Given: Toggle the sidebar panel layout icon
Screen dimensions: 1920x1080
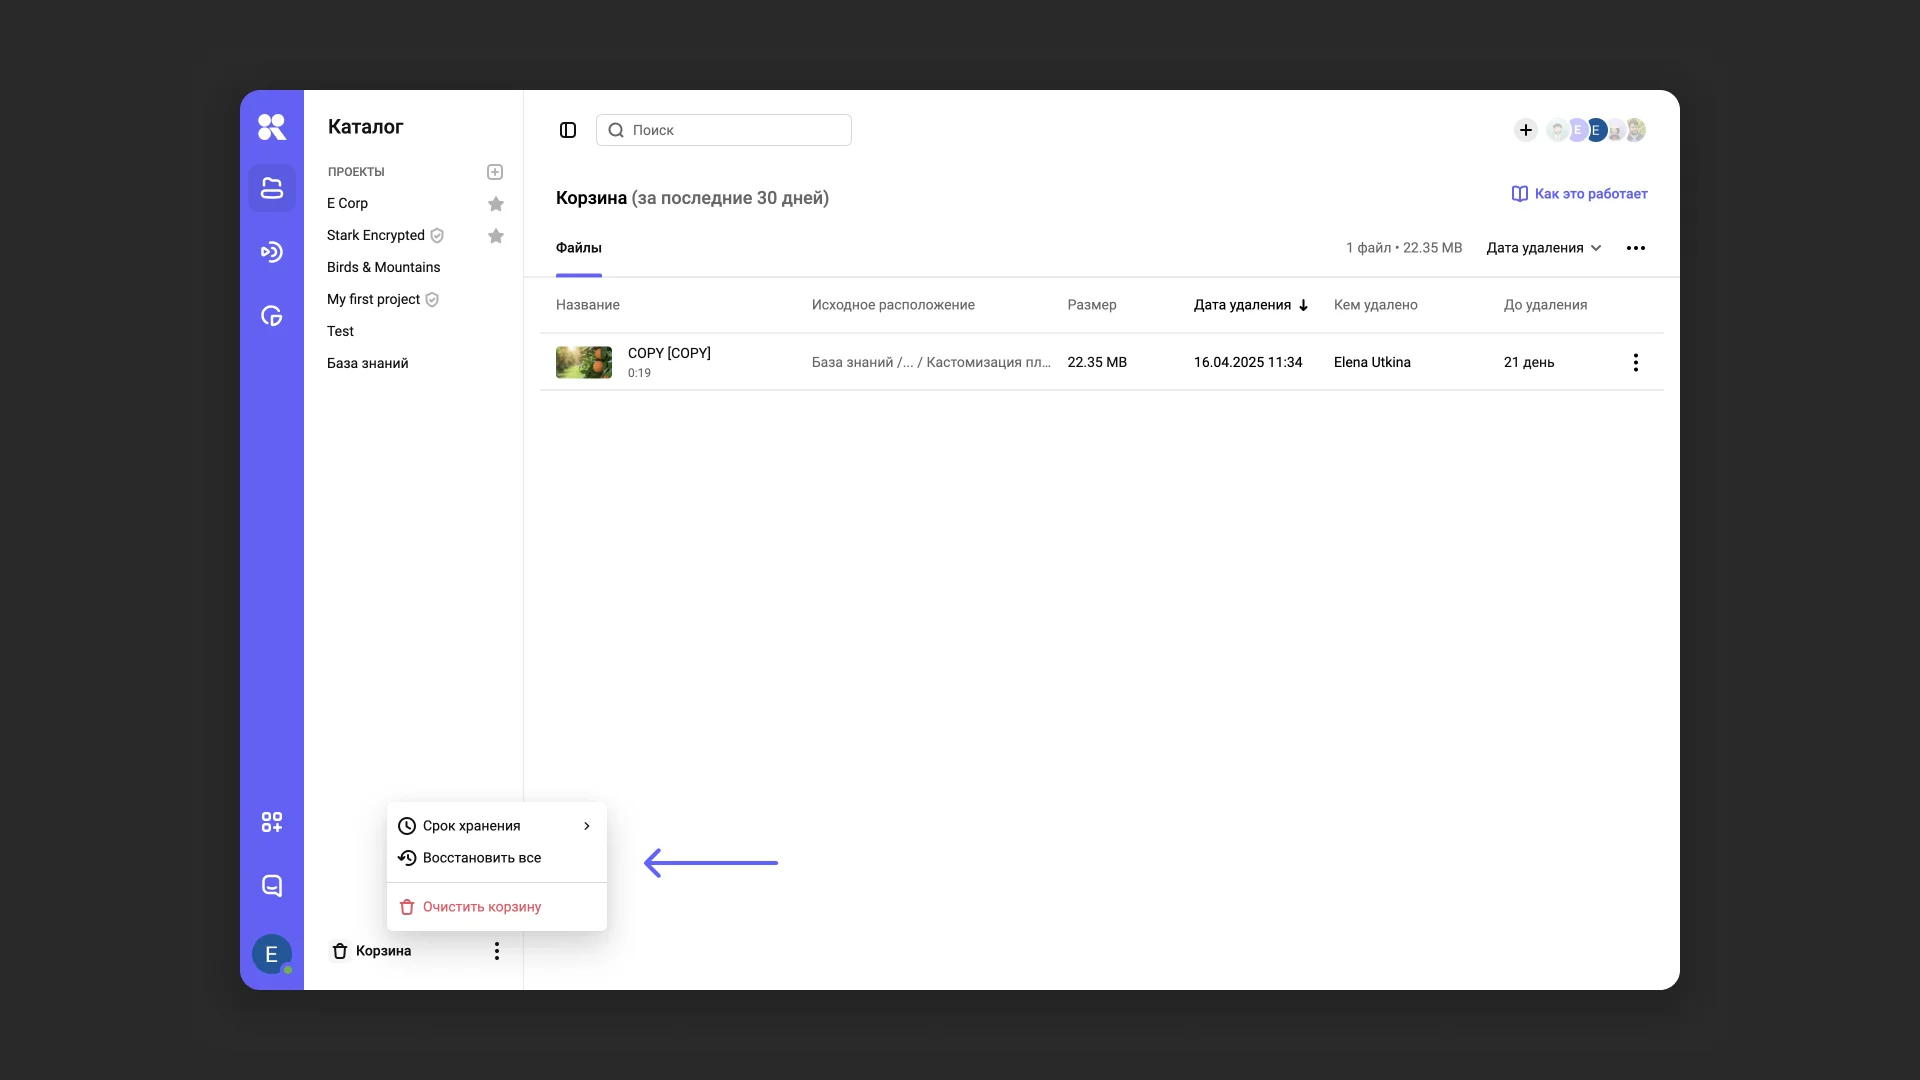Looking at the screenshot, I should (x=568, y=130).
